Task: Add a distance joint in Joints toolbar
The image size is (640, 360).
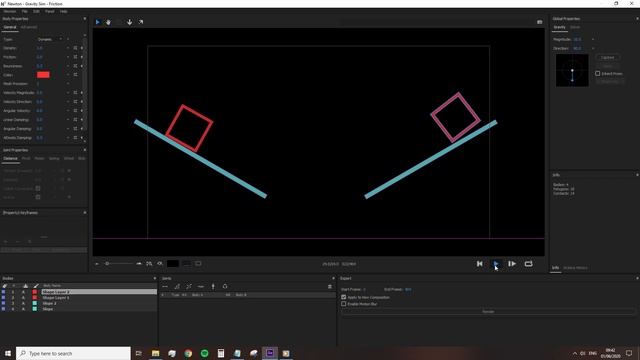Action: (x=165, y=287)
